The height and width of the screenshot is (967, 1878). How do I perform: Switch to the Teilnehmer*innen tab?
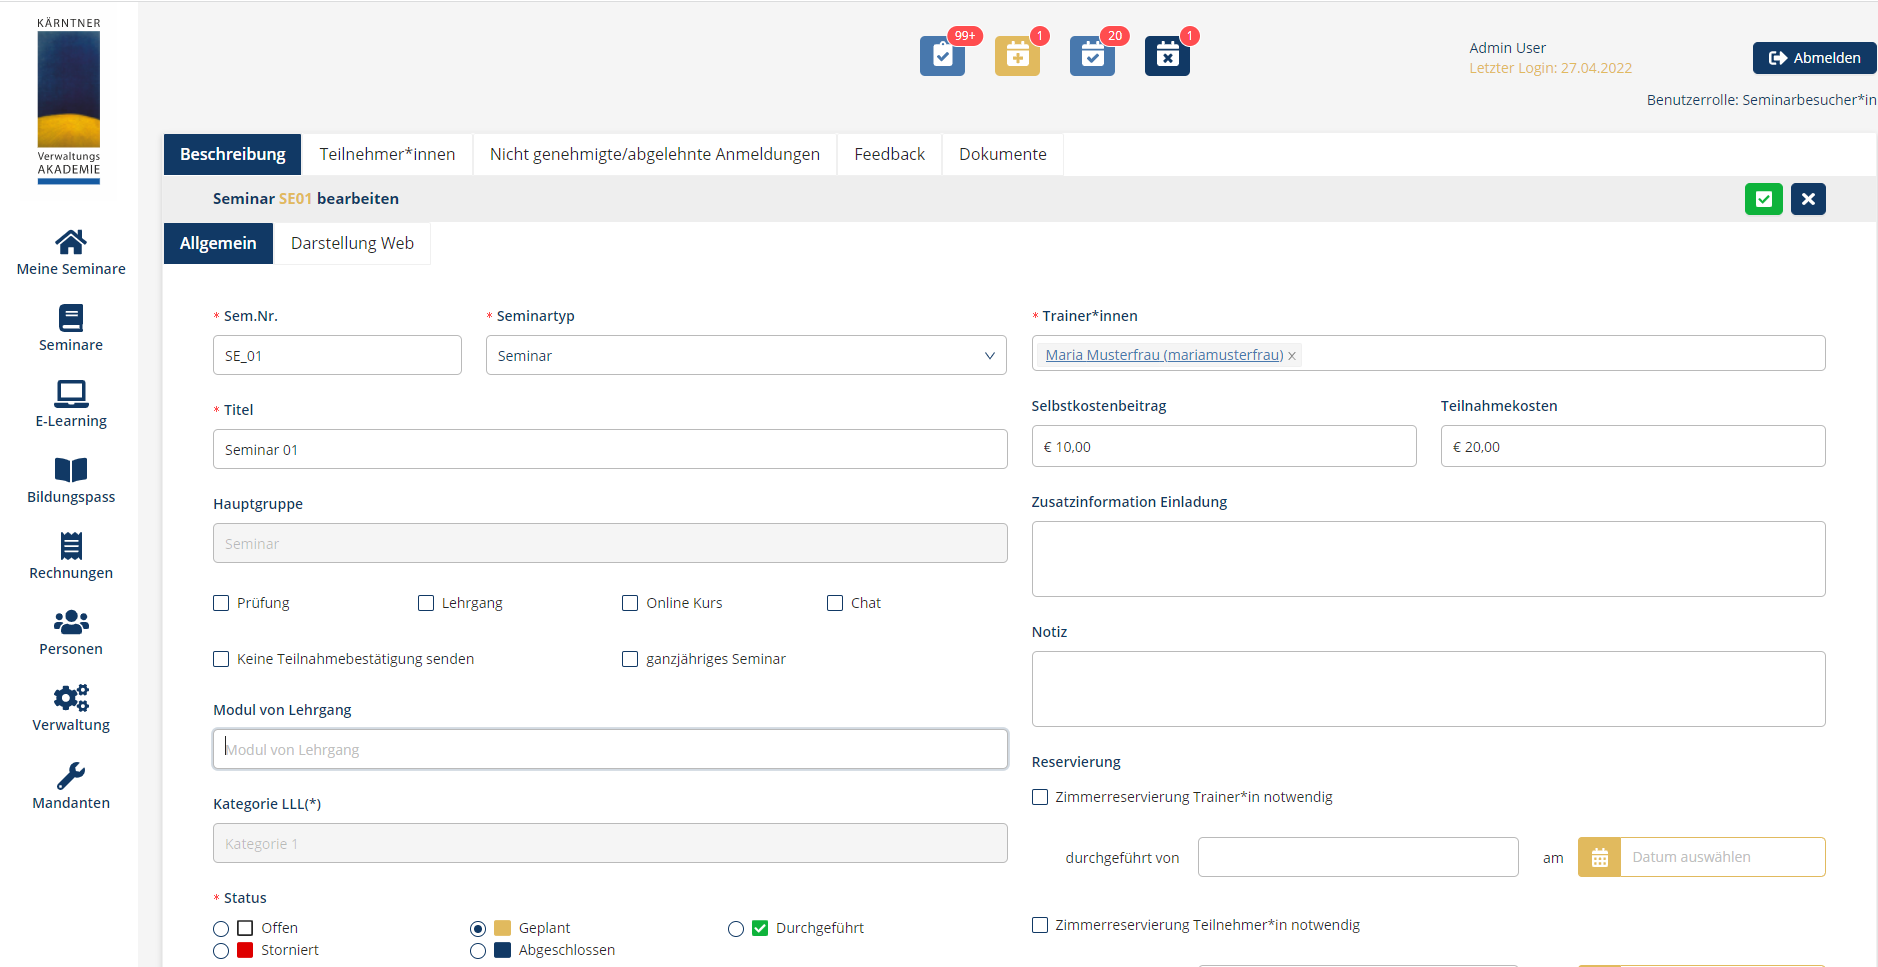[387, 154]
